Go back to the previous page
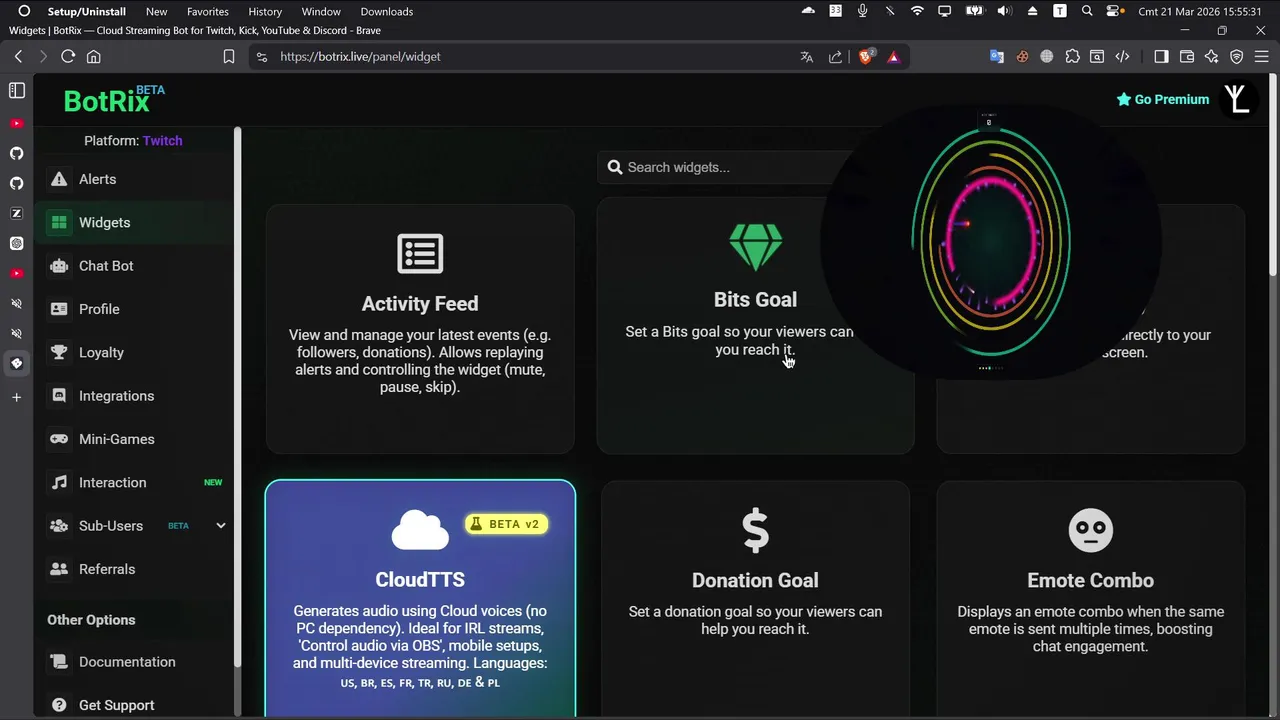The image size is (1280, 720). click(18, 57)
